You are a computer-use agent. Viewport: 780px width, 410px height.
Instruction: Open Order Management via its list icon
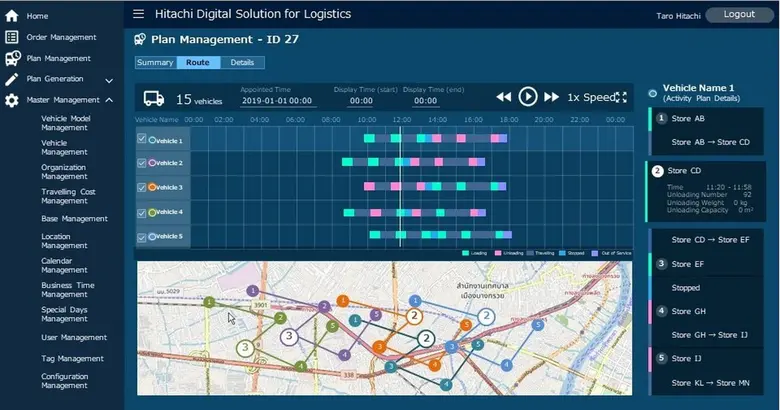12,37
